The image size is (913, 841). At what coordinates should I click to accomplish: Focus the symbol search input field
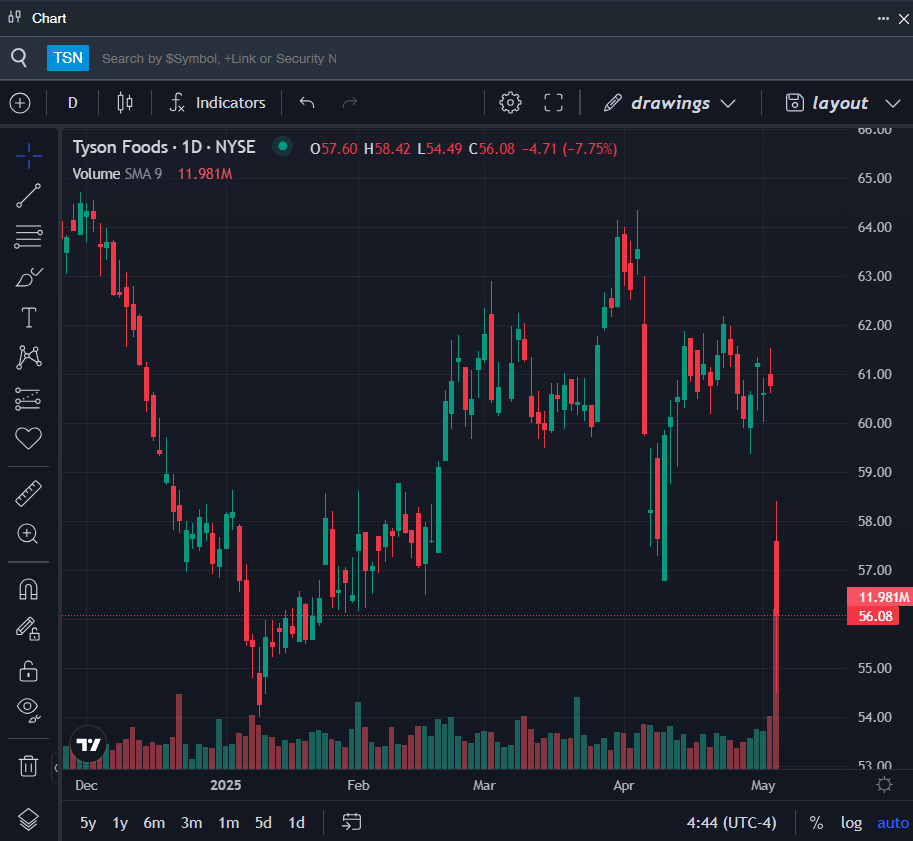219,58
